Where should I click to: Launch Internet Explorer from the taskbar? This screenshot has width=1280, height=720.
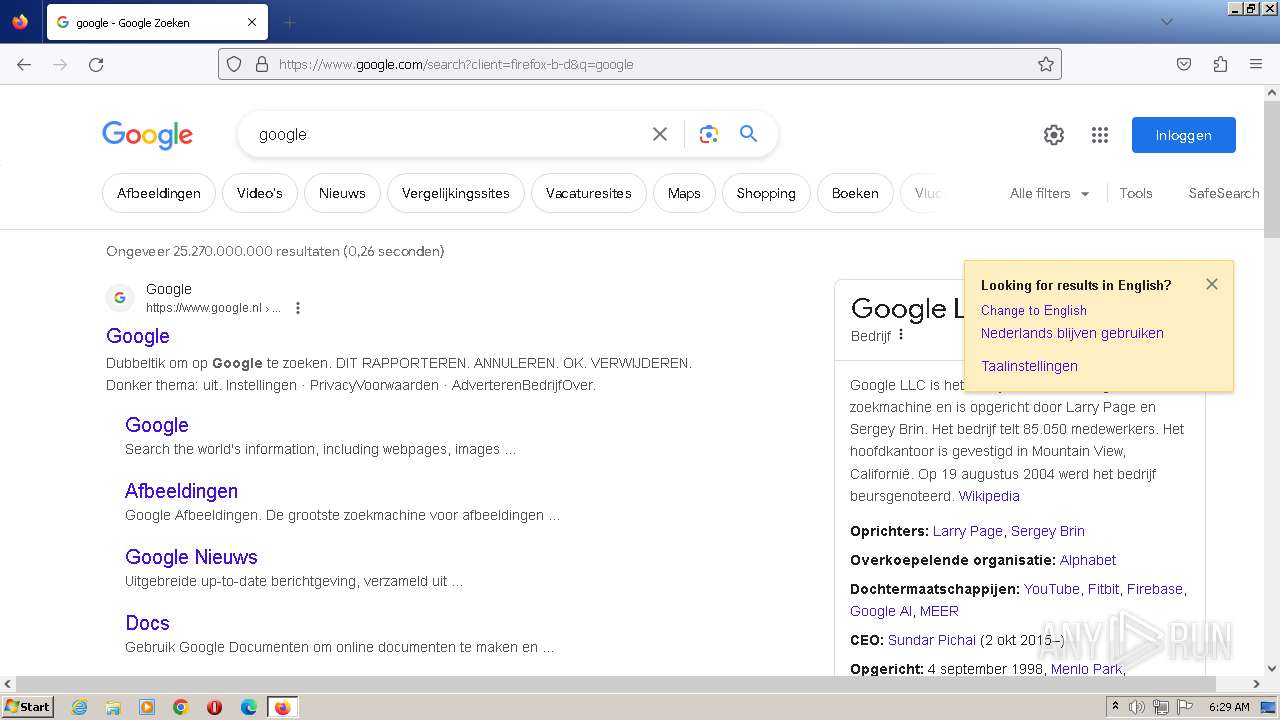(79, 707)
